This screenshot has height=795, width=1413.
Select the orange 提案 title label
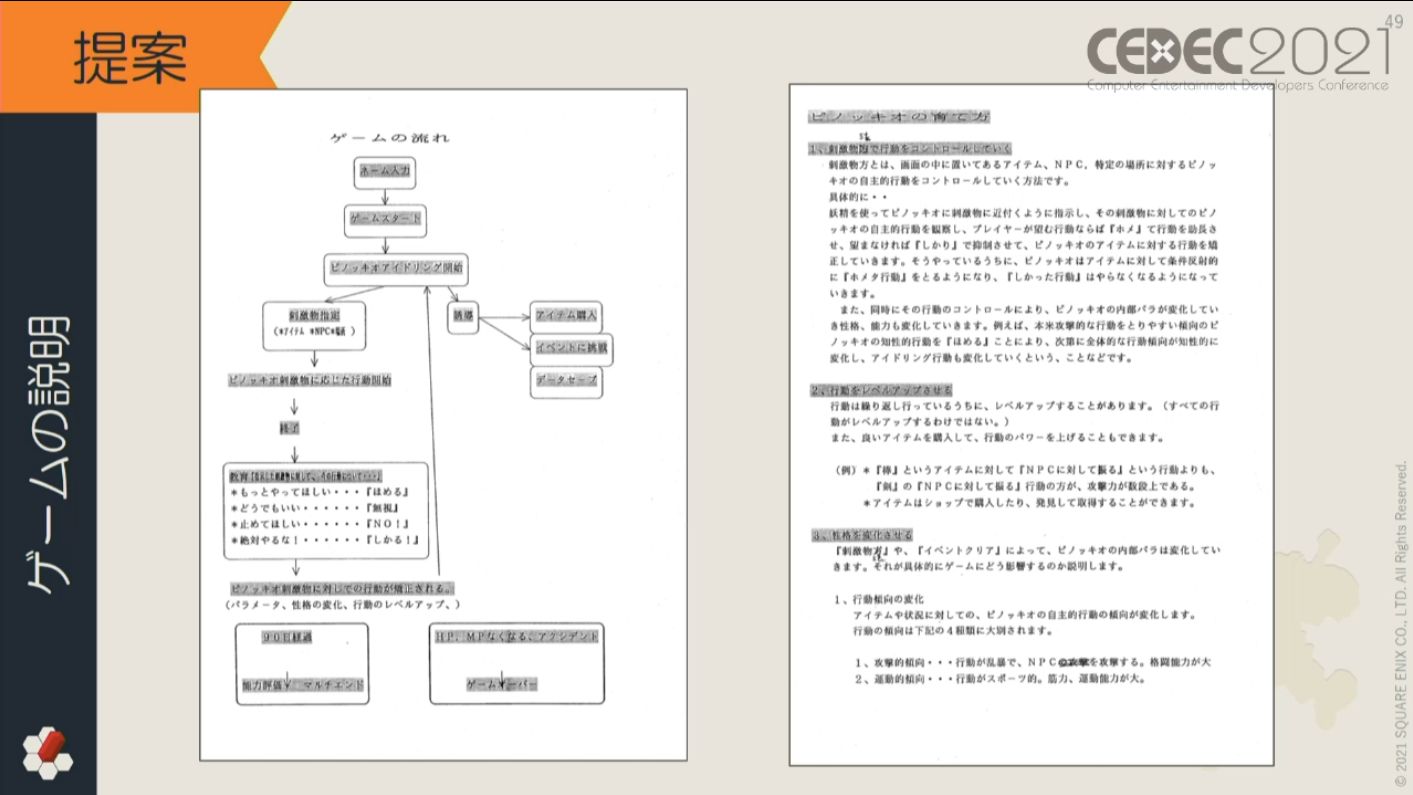(x=130, y=60)
